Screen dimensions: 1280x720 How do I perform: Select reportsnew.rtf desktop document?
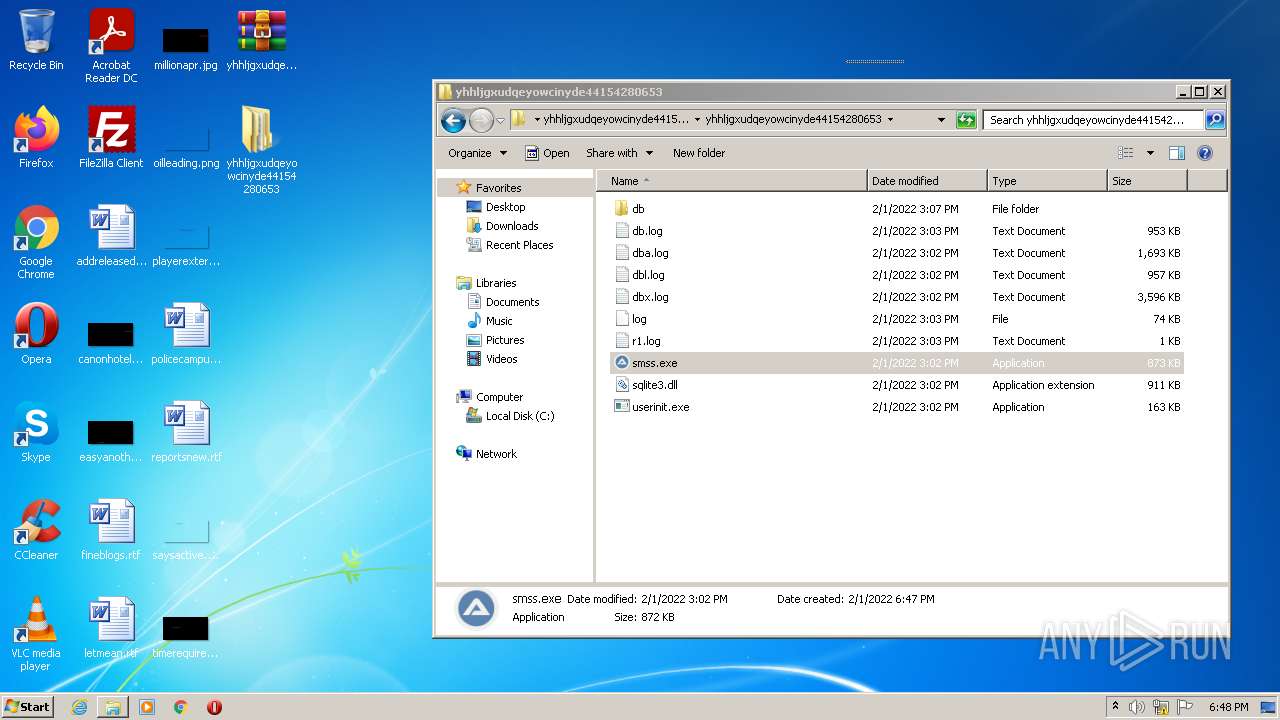click(x=186, y=431)
